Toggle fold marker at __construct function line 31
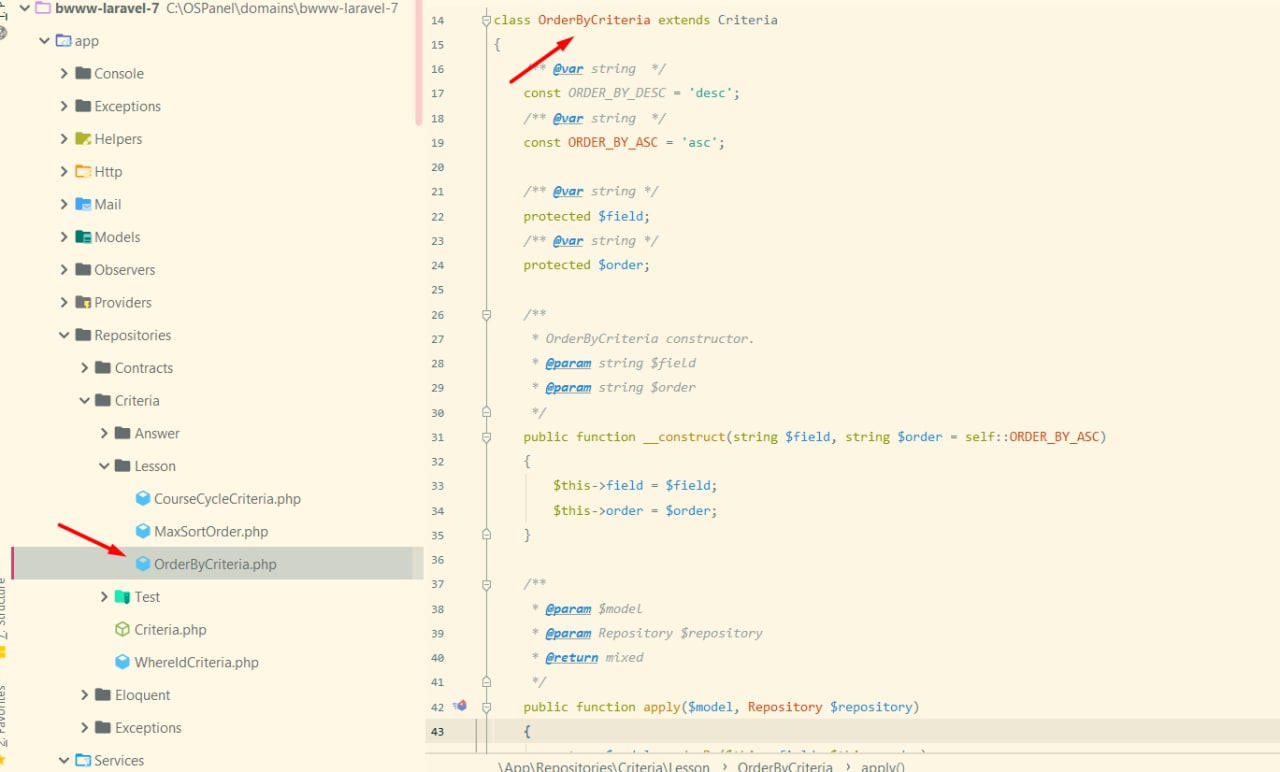Screen dimensions: 1280x772 click(486, 437)
